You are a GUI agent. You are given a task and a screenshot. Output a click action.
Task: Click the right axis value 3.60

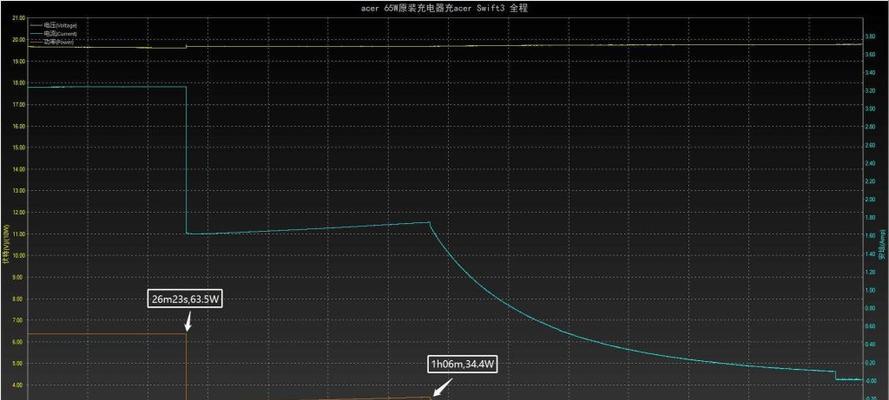[869, 54]
